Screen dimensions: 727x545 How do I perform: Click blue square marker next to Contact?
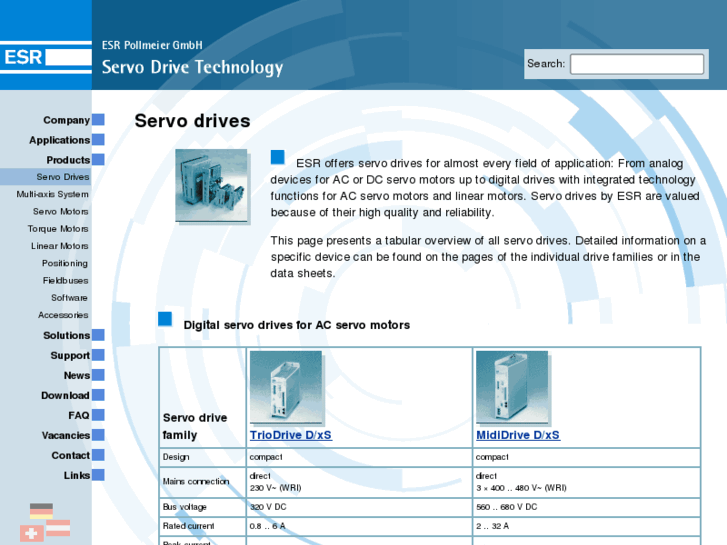click(x=98, y=455)
